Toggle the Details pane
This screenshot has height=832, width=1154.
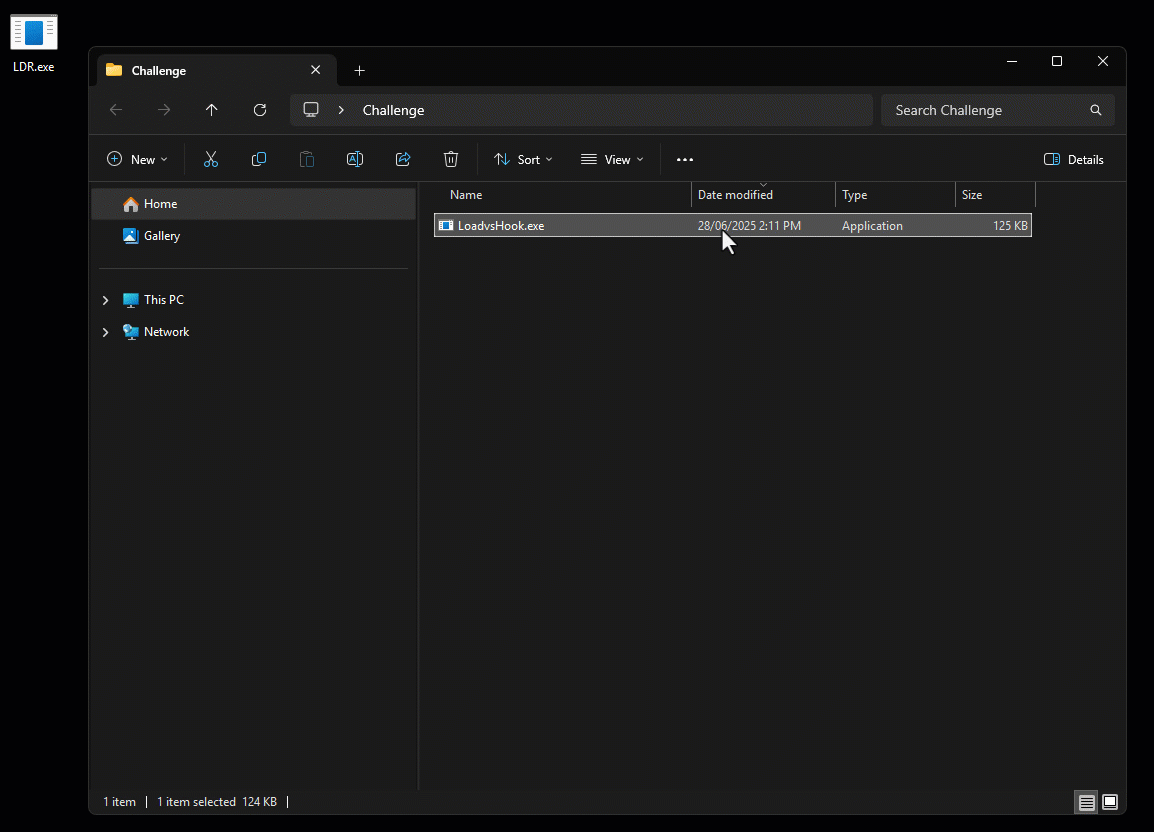[x=1074, y=159]
